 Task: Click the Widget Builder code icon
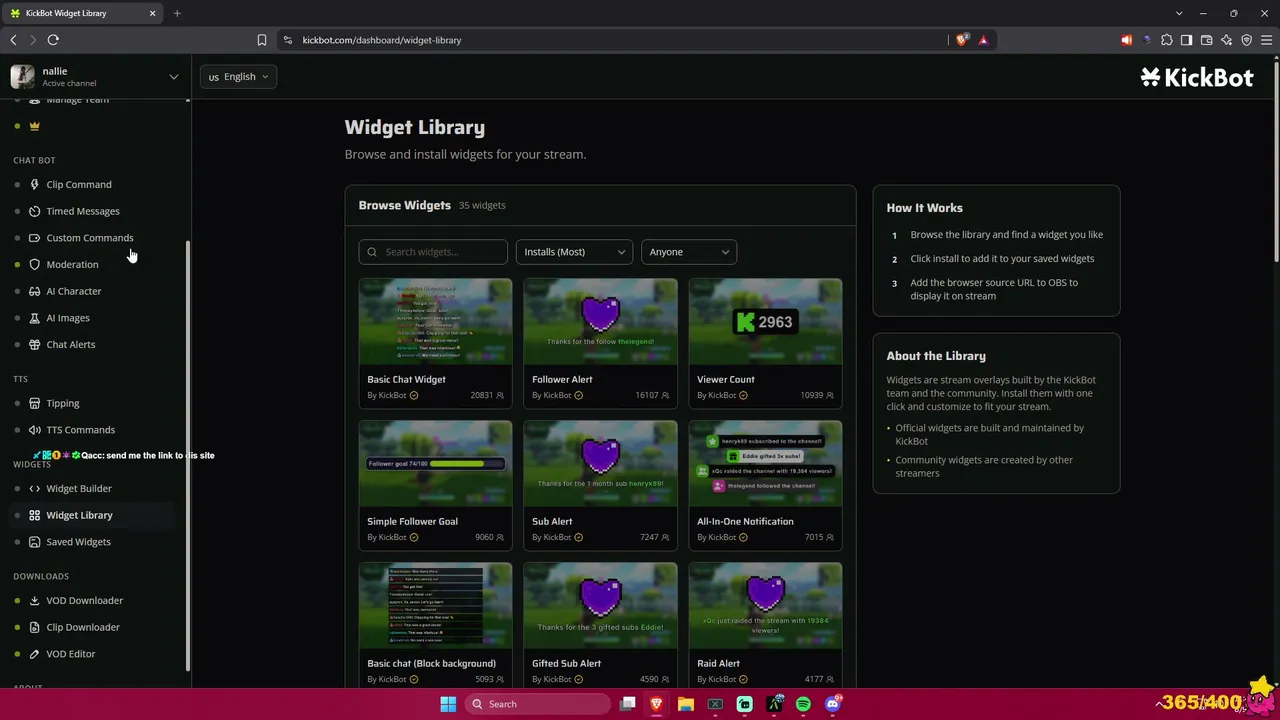[35, 488]
